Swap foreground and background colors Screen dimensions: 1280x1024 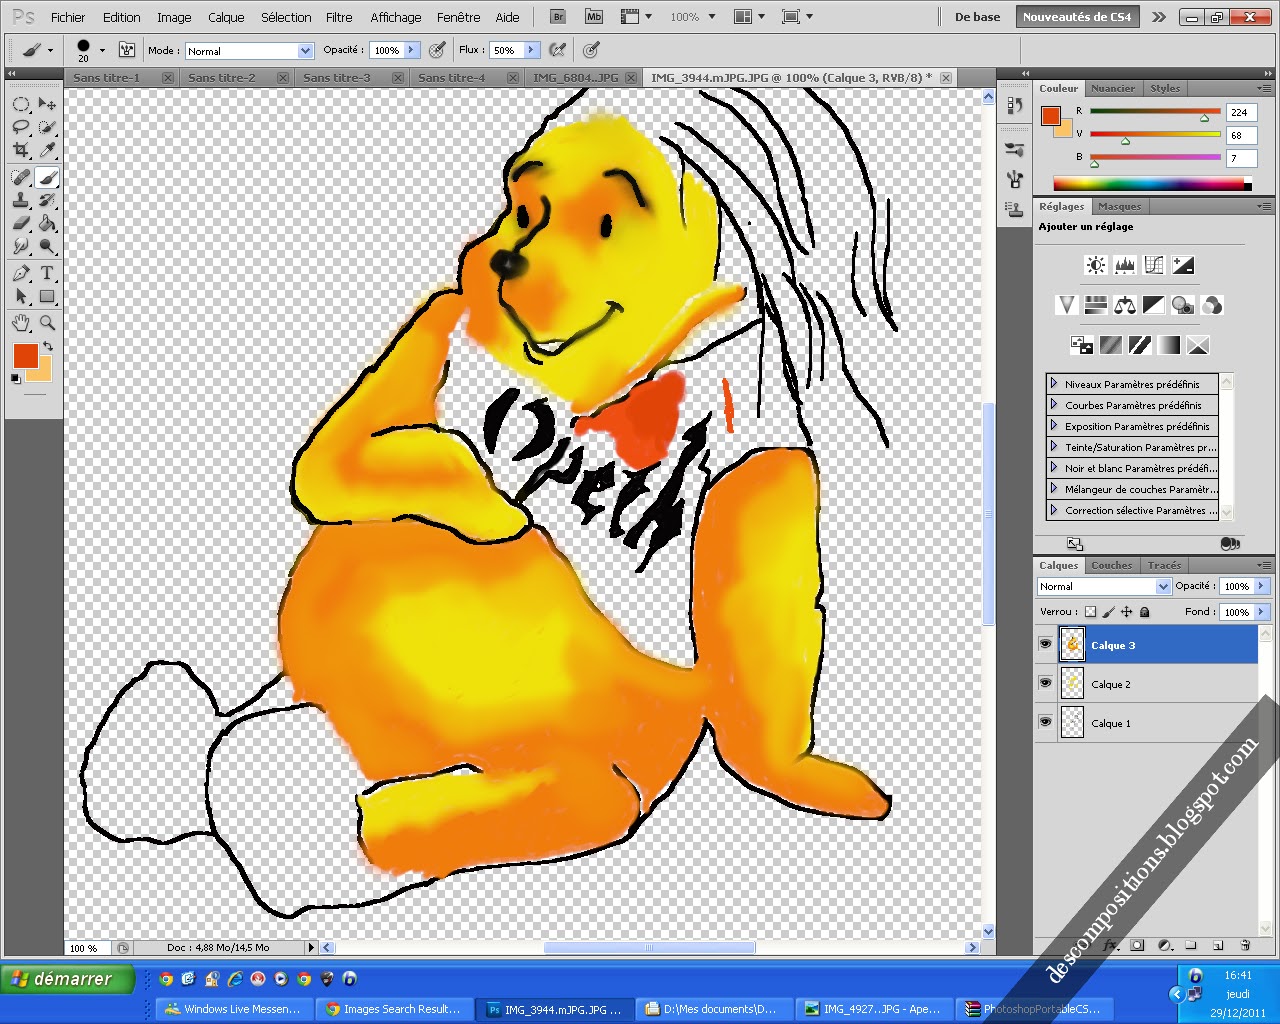(x=47, y=346)
